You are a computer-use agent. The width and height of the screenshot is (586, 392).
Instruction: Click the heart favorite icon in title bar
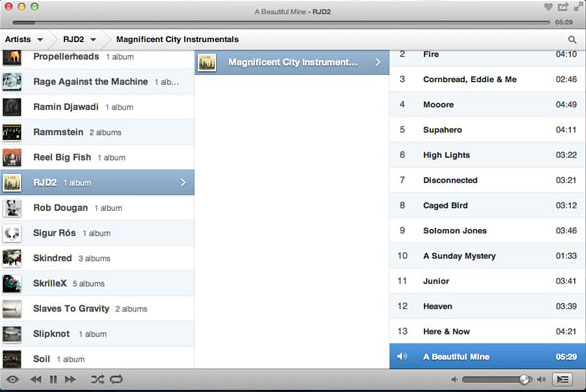[x=548, y=7]
